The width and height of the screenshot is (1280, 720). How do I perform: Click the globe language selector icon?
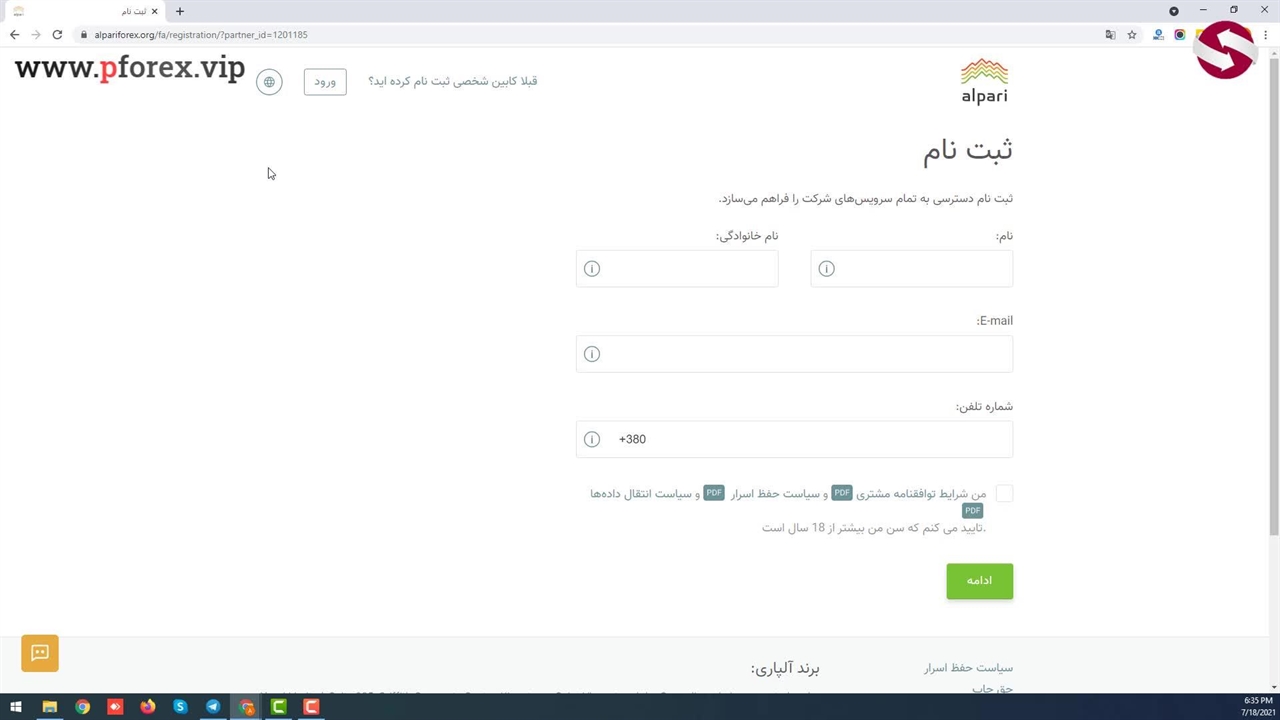tap(269, 82)
